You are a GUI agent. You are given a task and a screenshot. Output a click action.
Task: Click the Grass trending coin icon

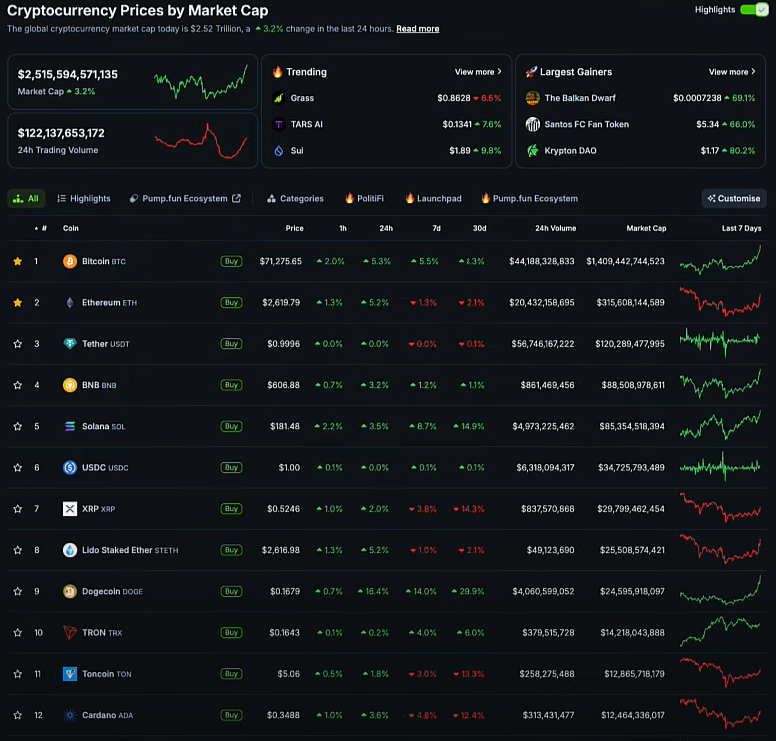(279, 98)
